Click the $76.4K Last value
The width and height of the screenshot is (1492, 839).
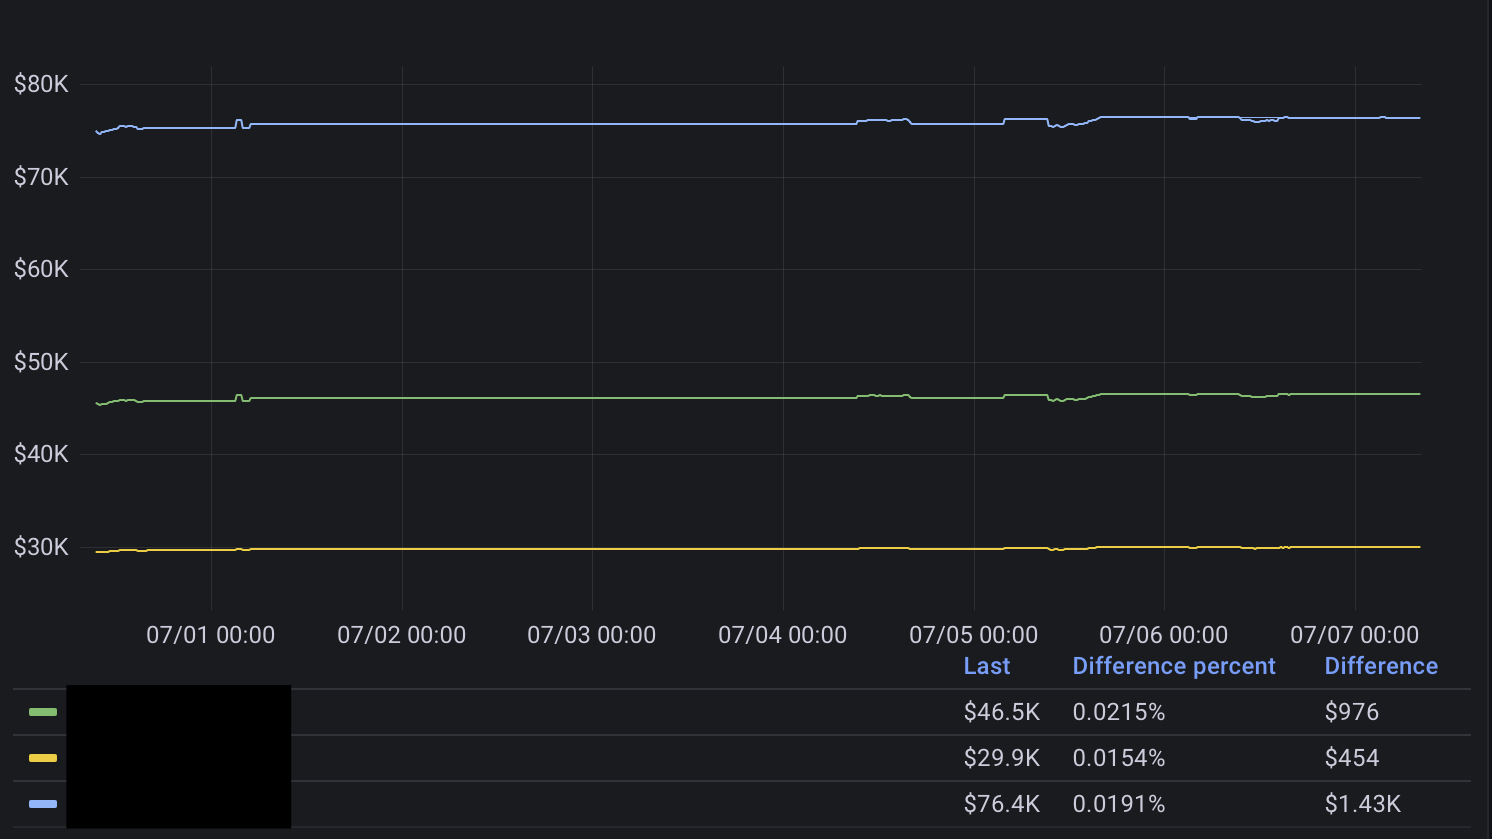1003,803
